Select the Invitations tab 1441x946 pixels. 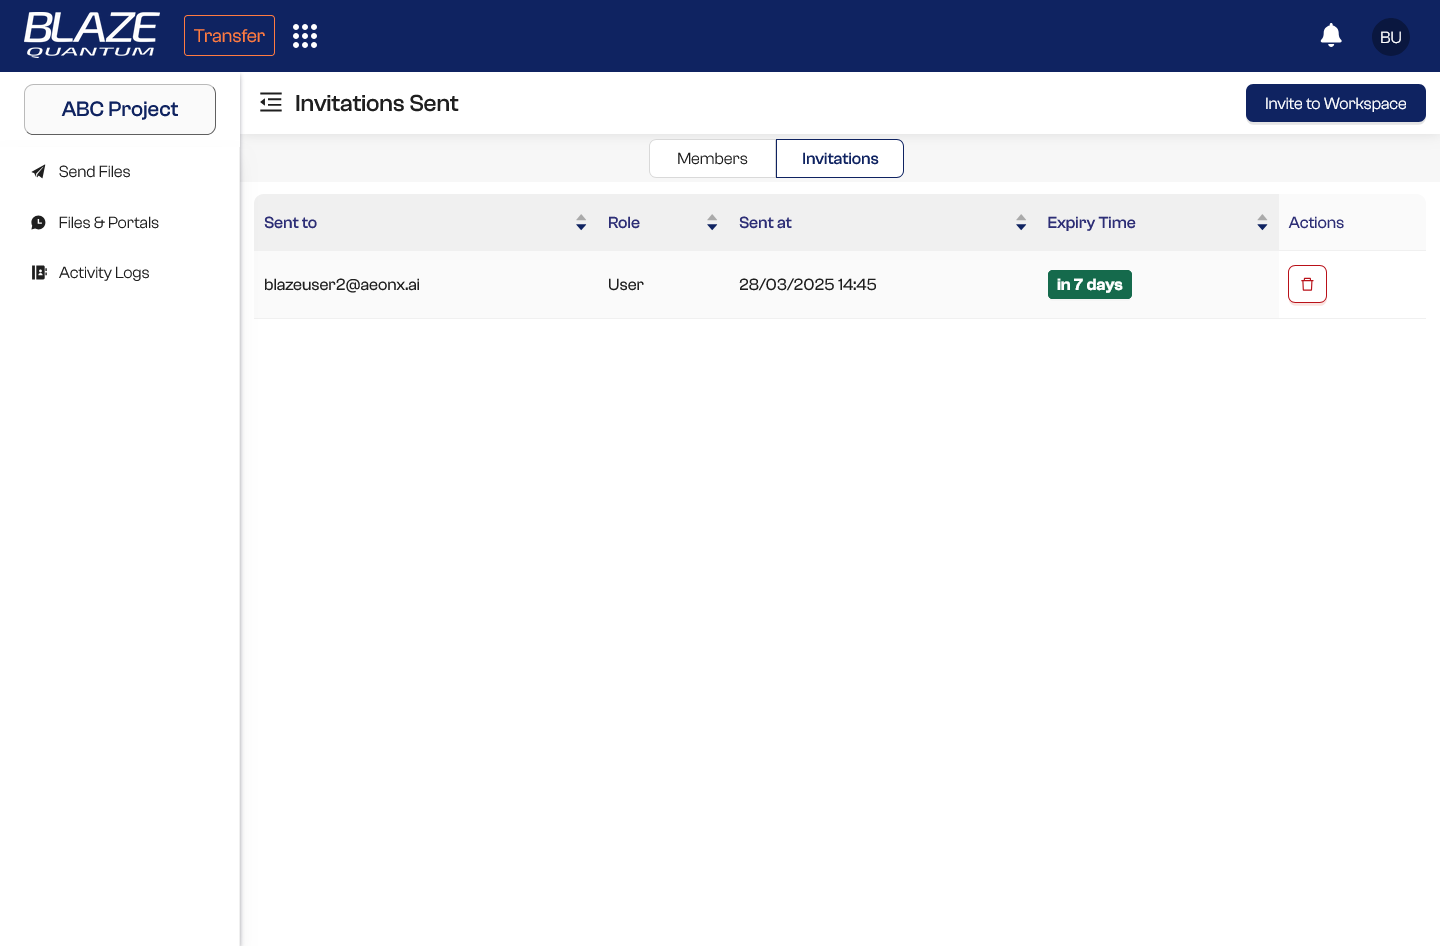point(840,159)
